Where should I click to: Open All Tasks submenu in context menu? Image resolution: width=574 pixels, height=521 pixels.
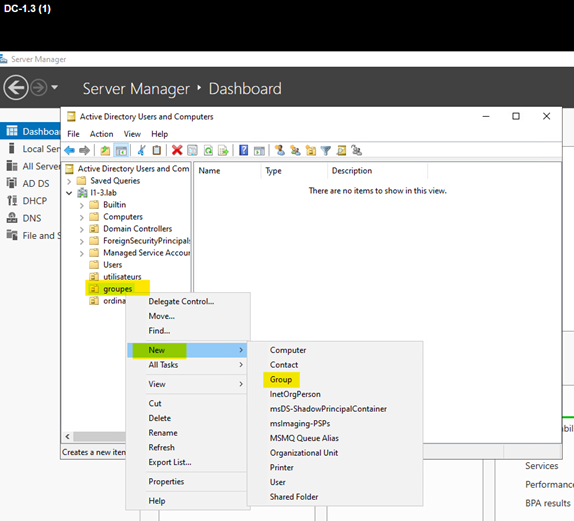pyautogui.click(x=187, y=365)
